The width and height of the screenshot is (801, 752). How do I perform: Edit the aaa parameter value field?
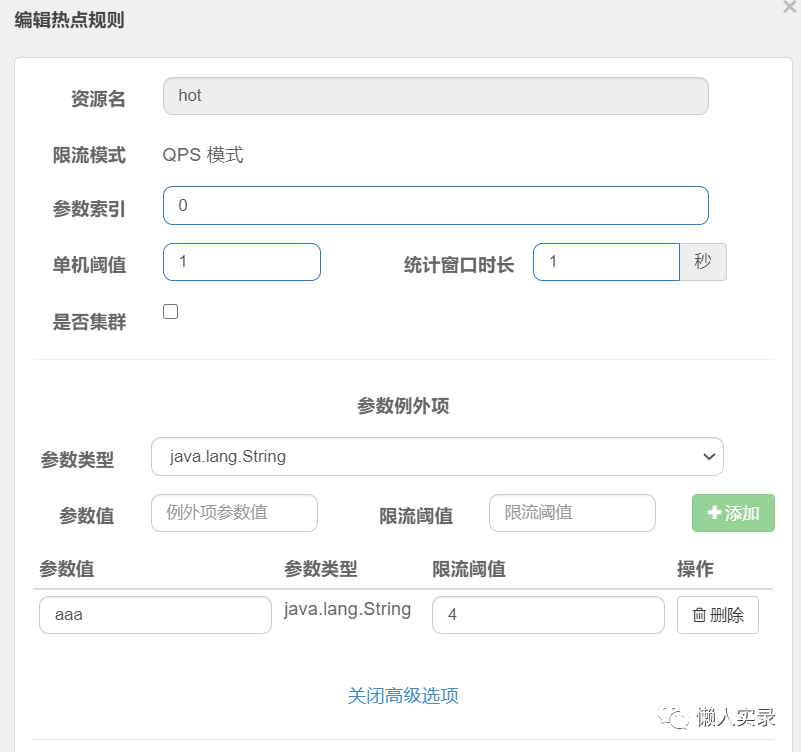155,615
